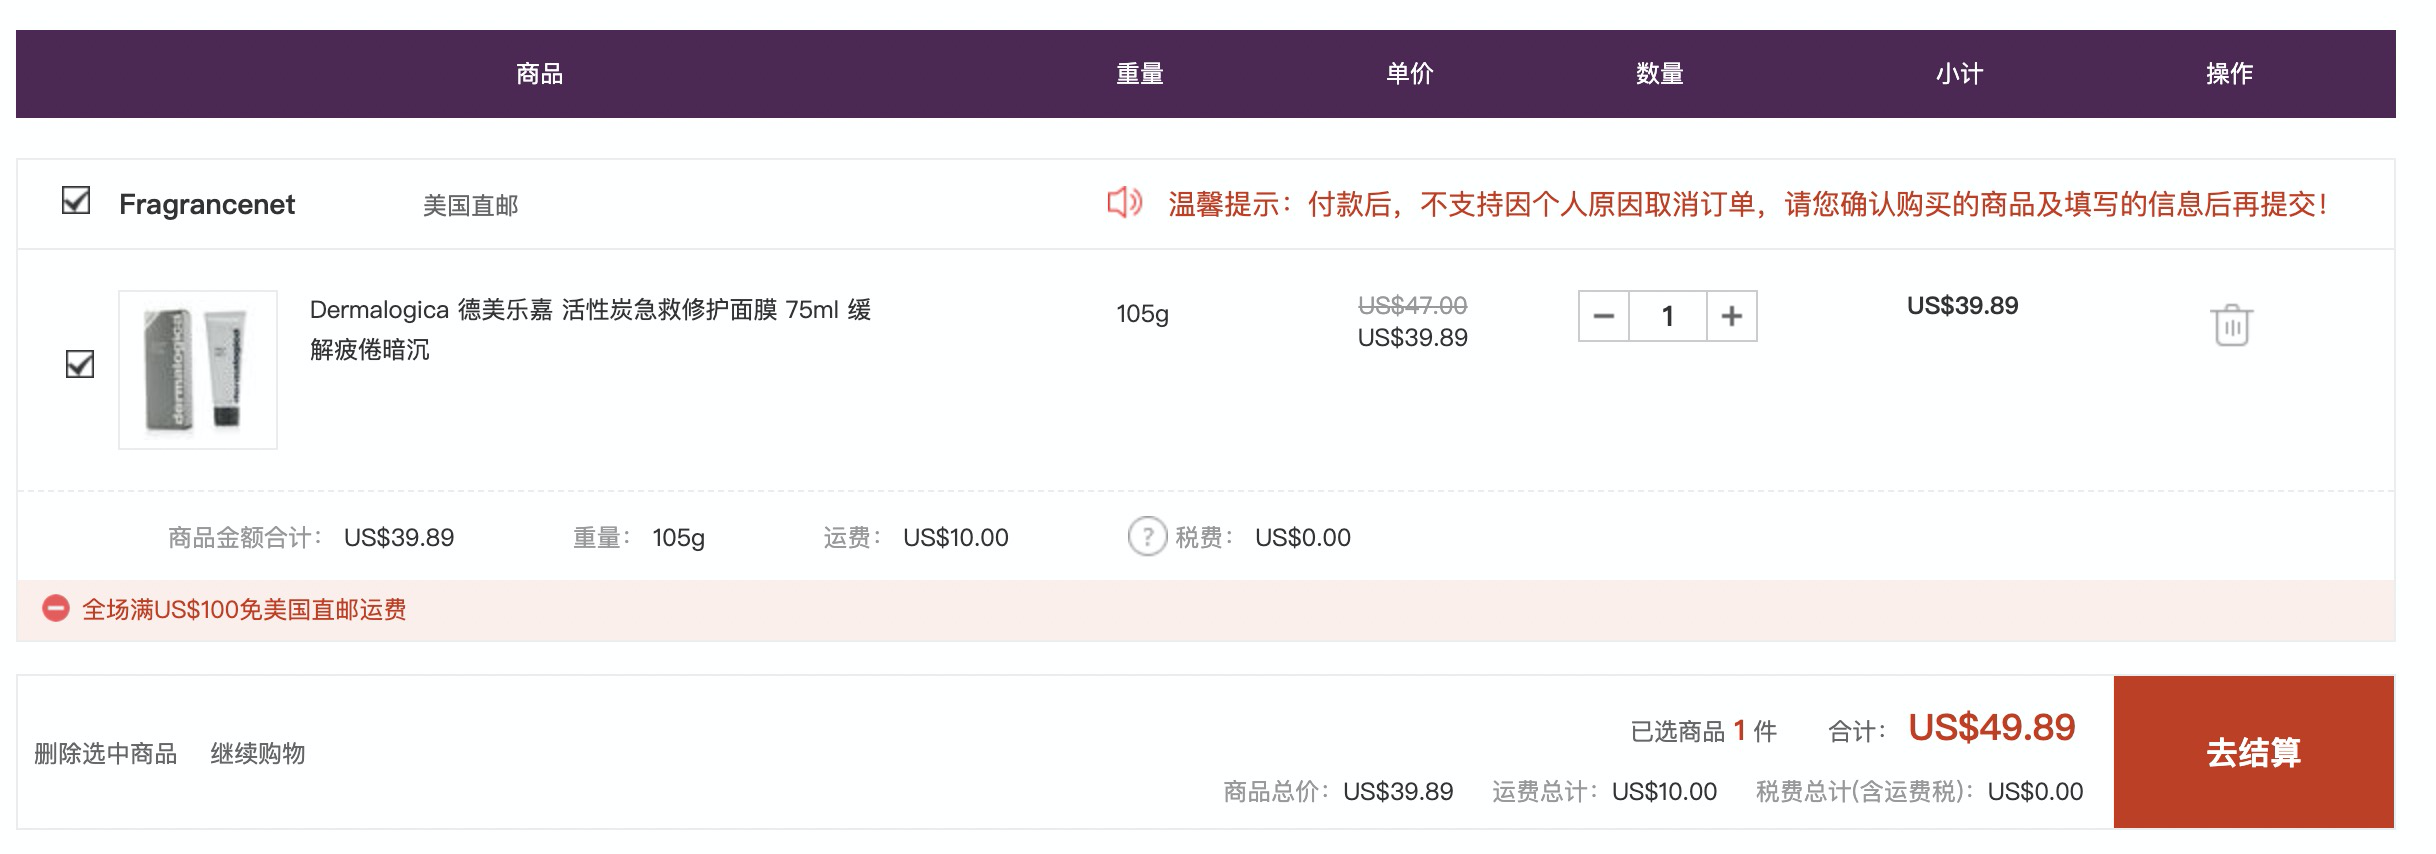The height and width of the screenshot is (854, 2436).
Task: Click 继续购物 to continue shopping
Action: (258, 753)
